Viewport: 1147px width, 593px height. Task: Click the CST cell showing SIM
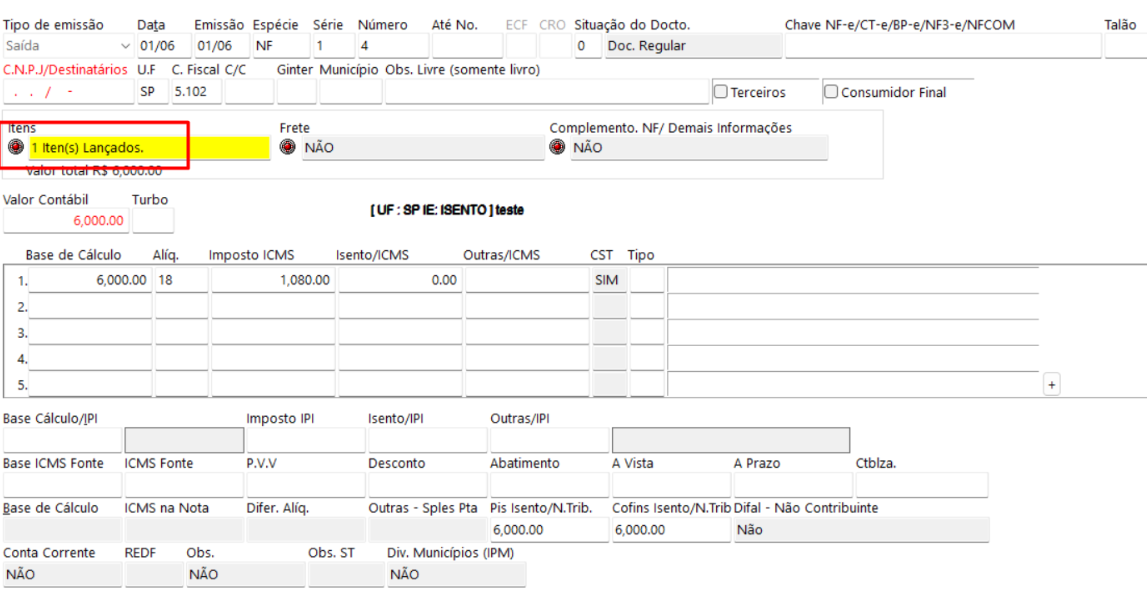click(x=609, y=280)
